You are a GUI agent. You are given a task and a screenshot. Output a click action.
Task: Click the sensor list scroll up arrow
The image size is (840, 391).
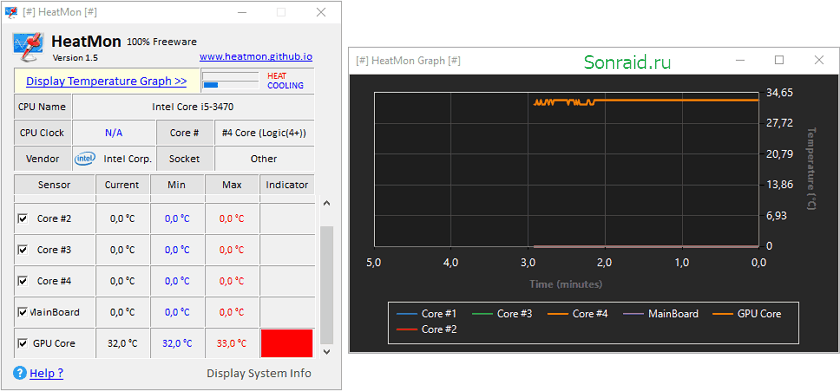327,204
